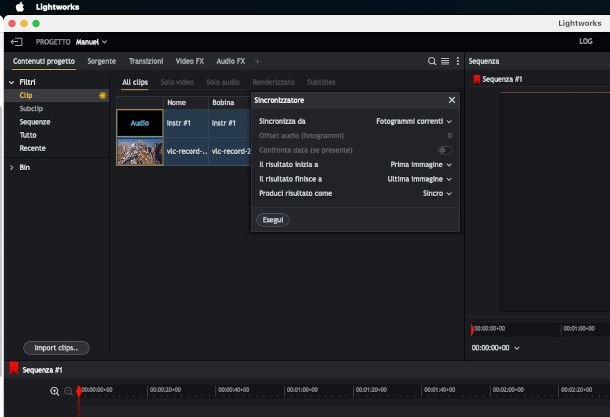Select the Renderizzato filter tab

pos(273,82)
